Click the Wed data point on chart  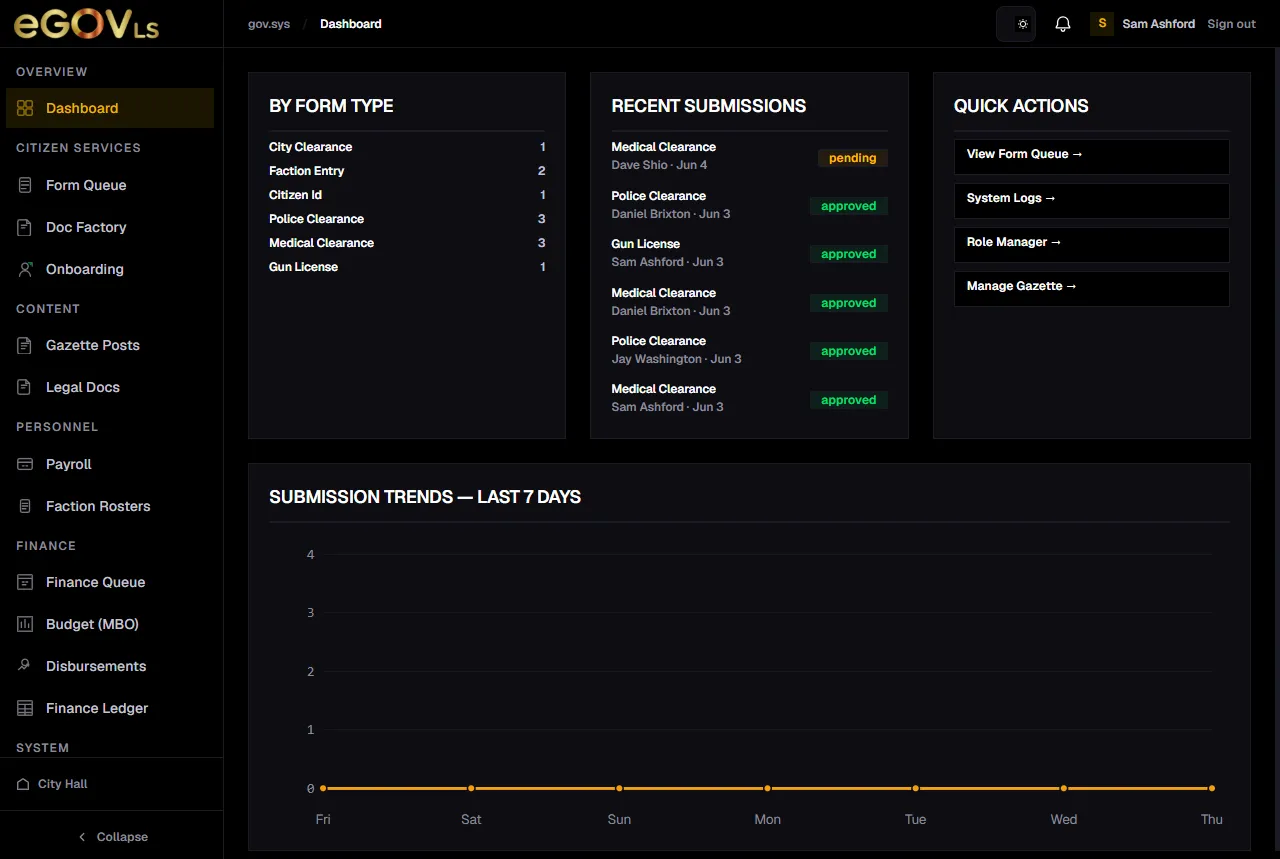1064,788
